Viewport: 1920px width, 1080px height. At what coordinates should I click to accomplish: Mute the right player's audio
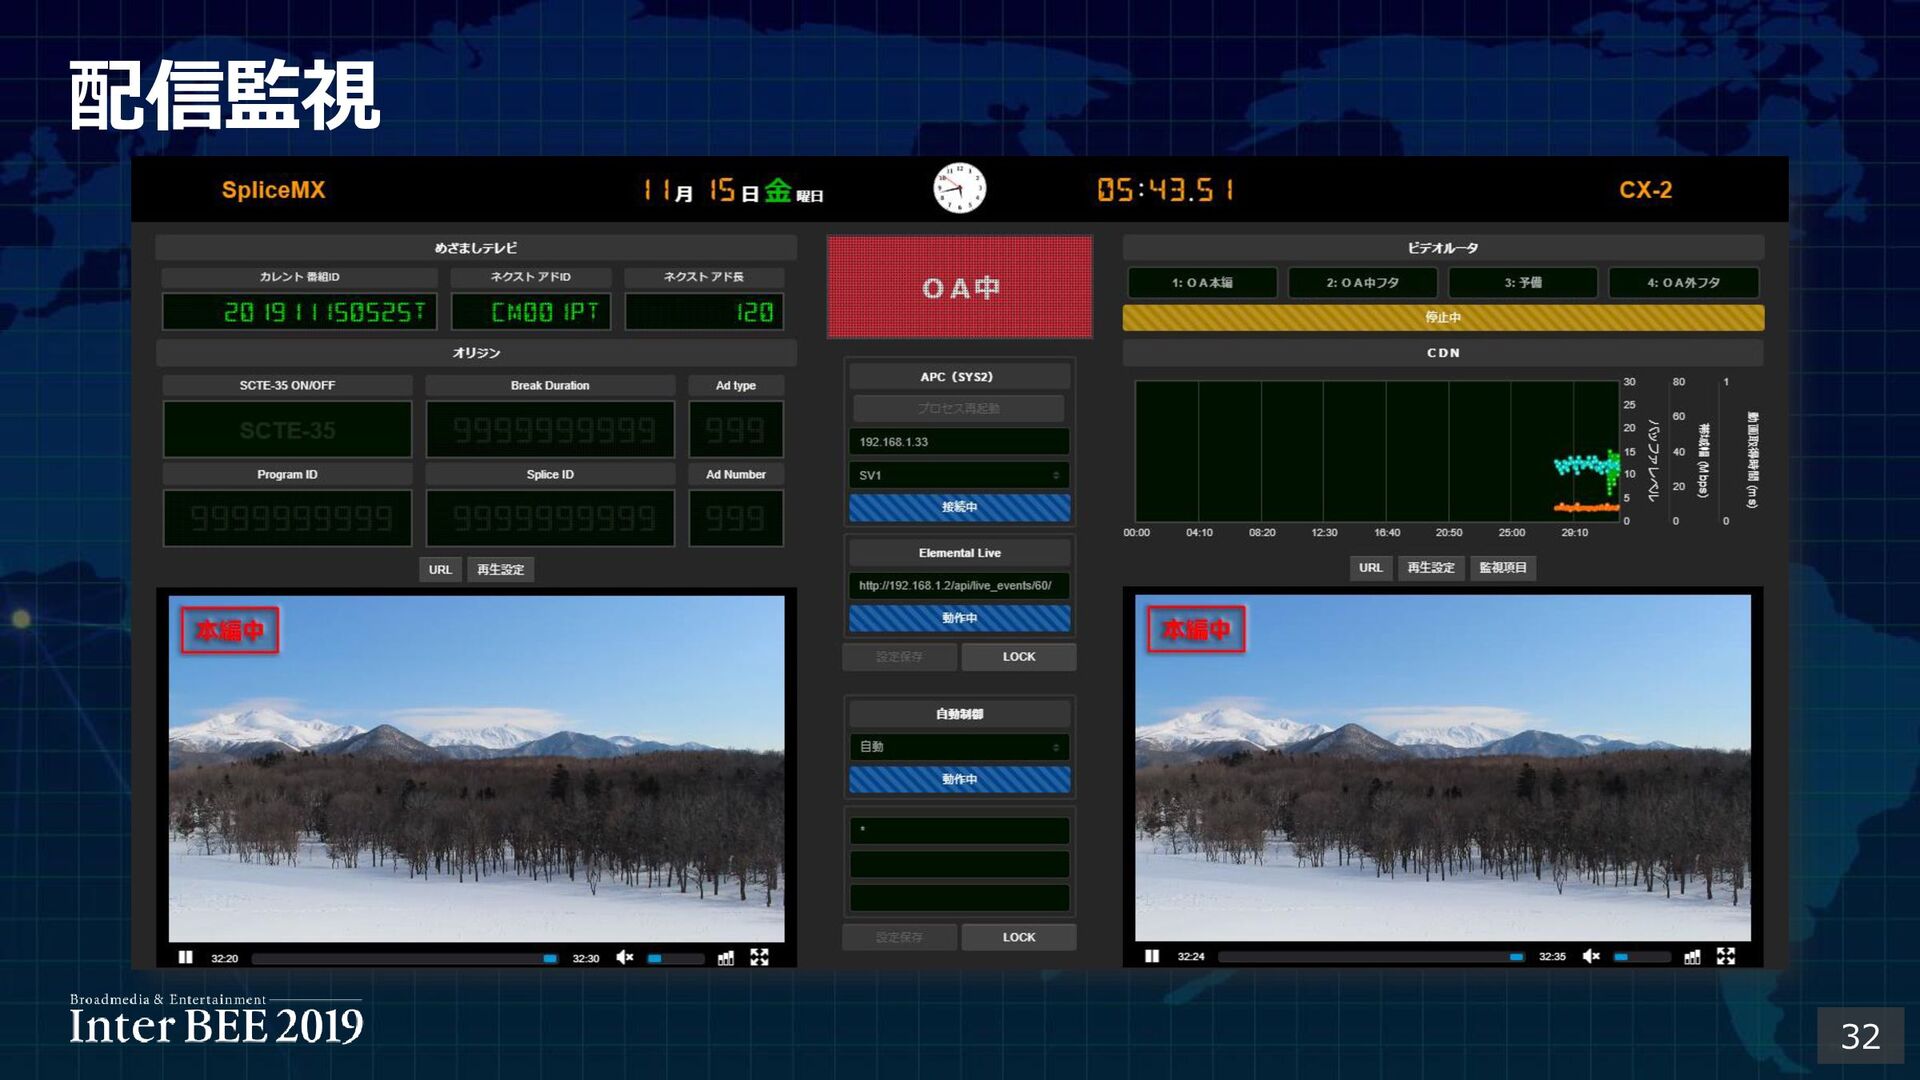[x=1592, y=957]
